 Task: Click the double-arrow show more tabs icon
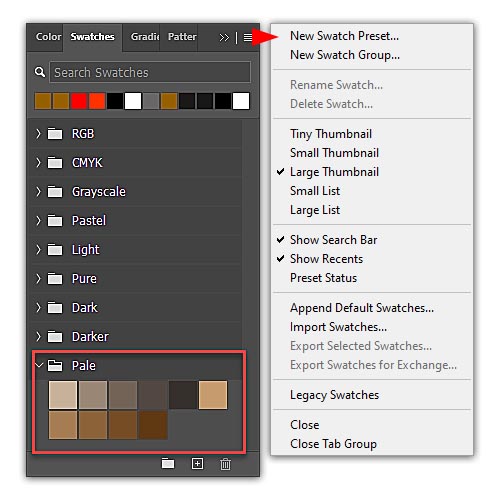click(x=224, y=38)
